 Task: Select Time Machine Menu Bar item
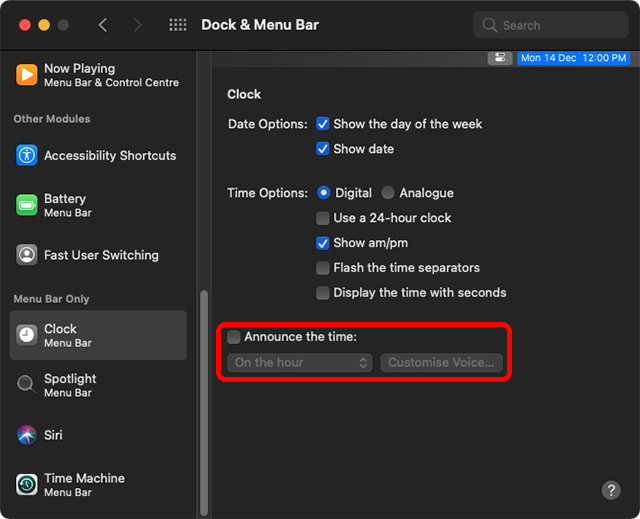pos(98,485)
